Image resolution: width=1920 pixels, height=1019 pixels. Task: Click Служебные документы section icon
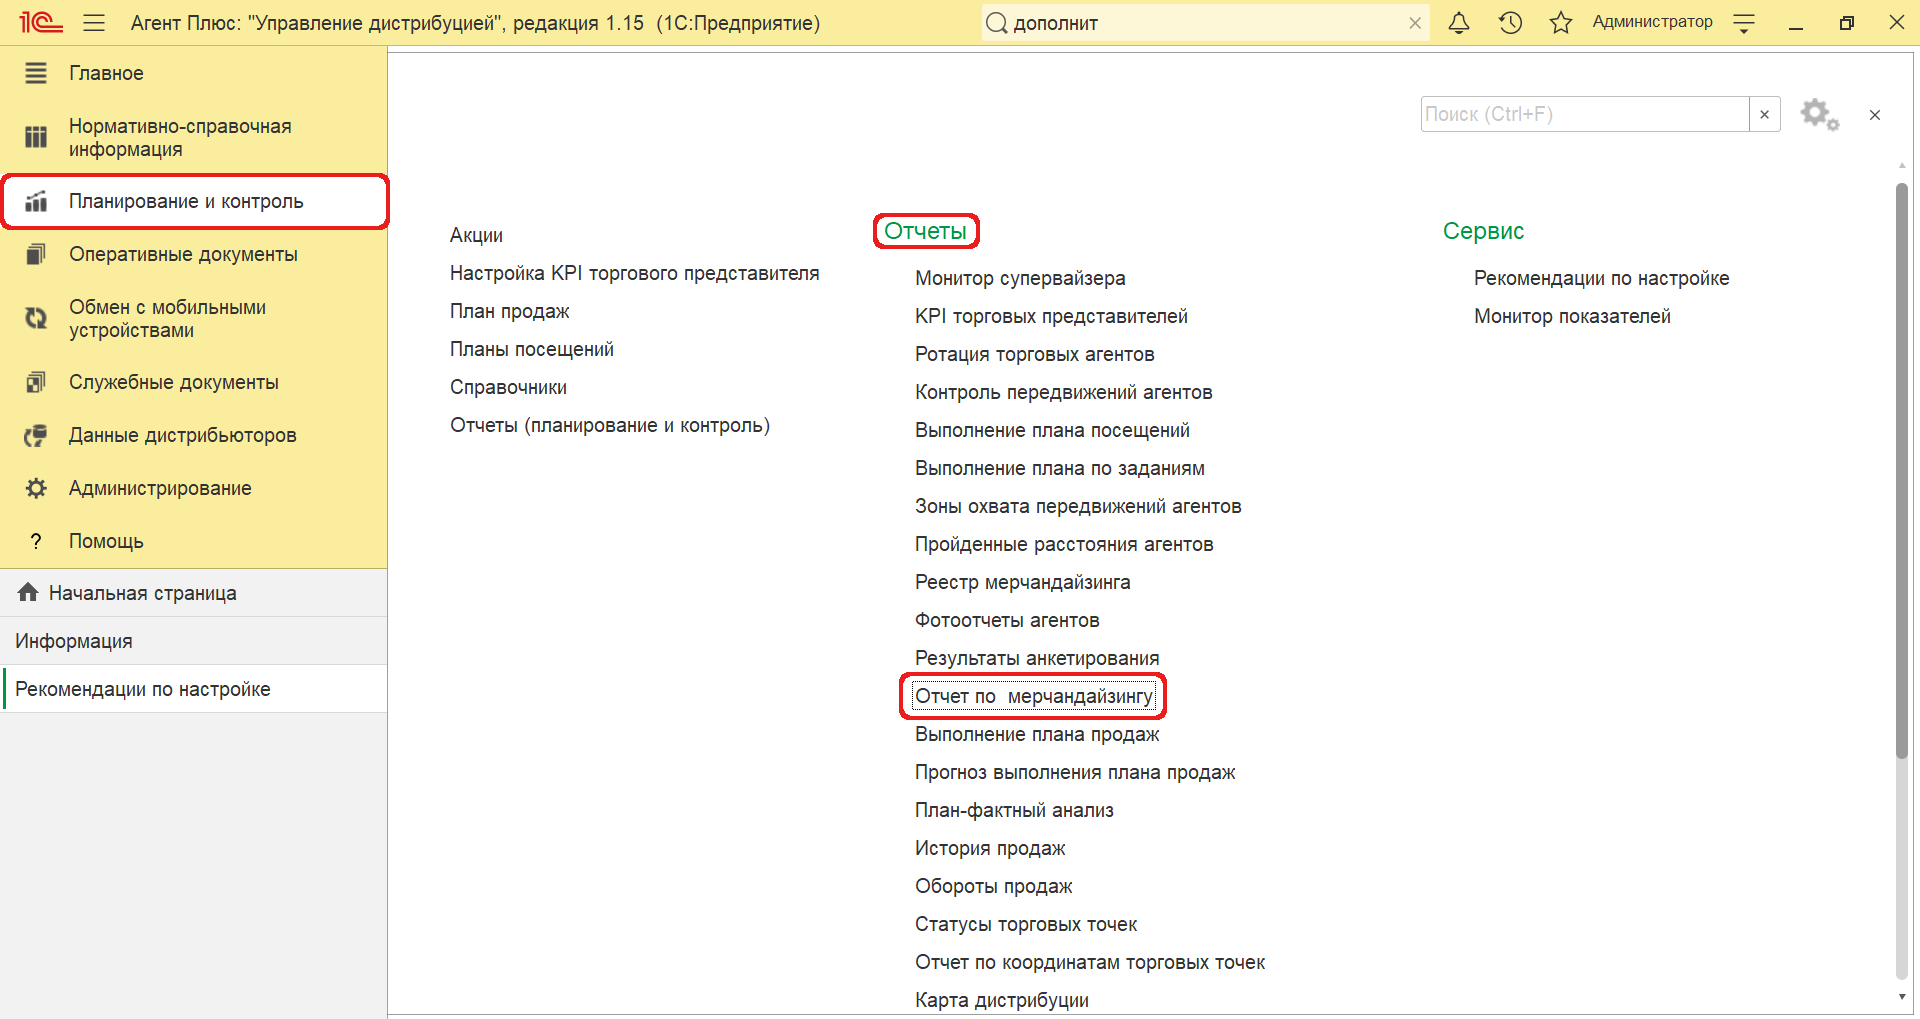36,382
